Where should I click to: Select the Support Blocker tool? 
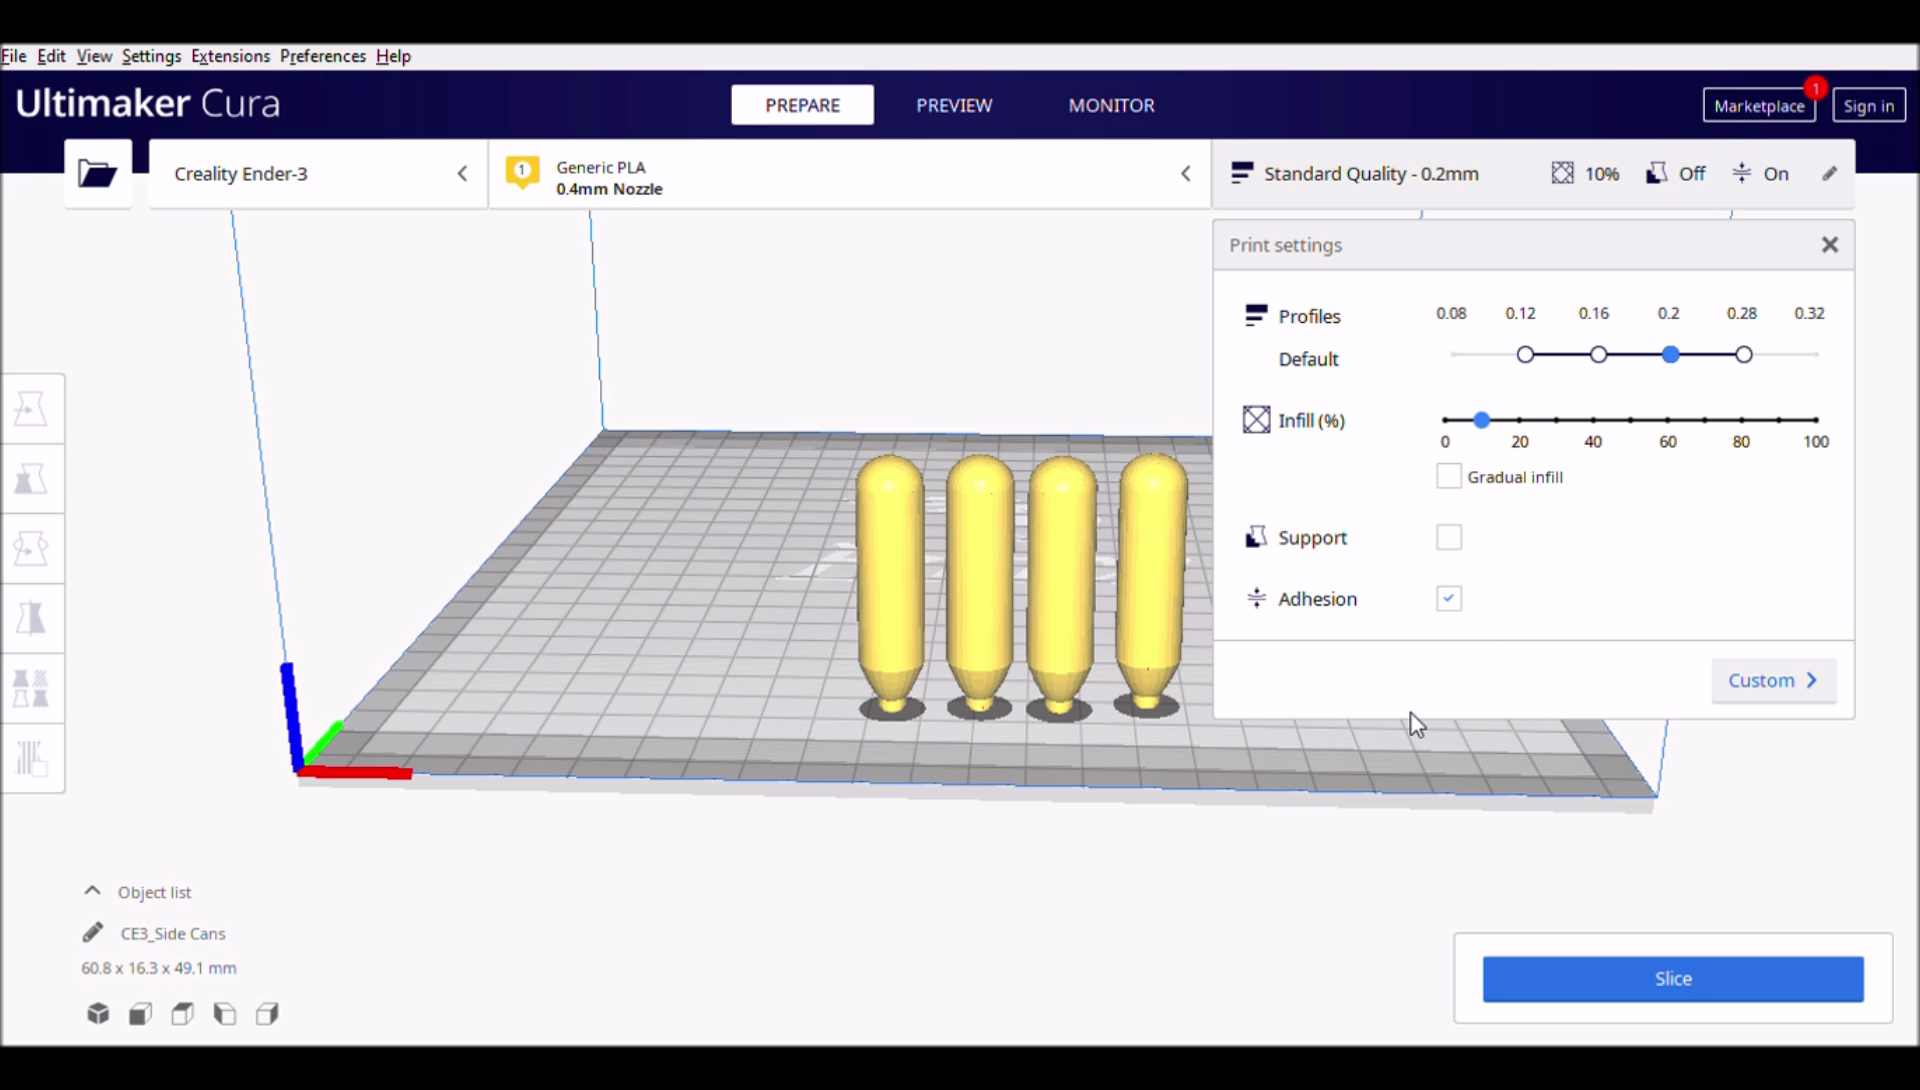coord(31,759)
